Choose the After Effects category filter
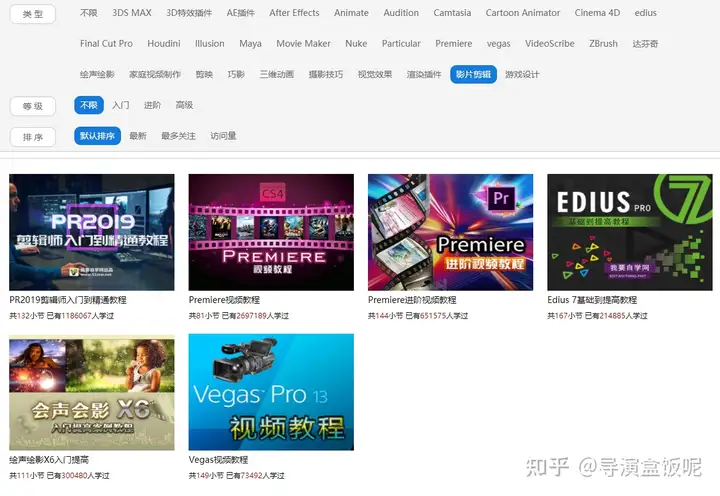The height and width of the screenshot is (496, 720). 294,13
